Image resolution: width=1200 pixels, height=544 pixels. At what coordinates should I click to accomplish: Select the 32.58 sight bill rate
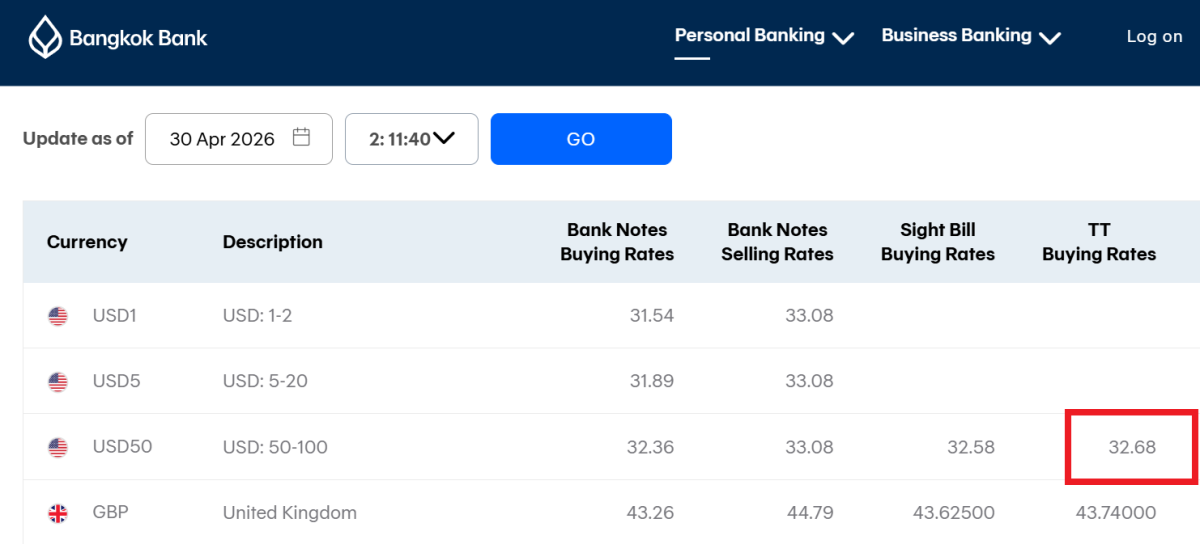[x=971, y=447]
